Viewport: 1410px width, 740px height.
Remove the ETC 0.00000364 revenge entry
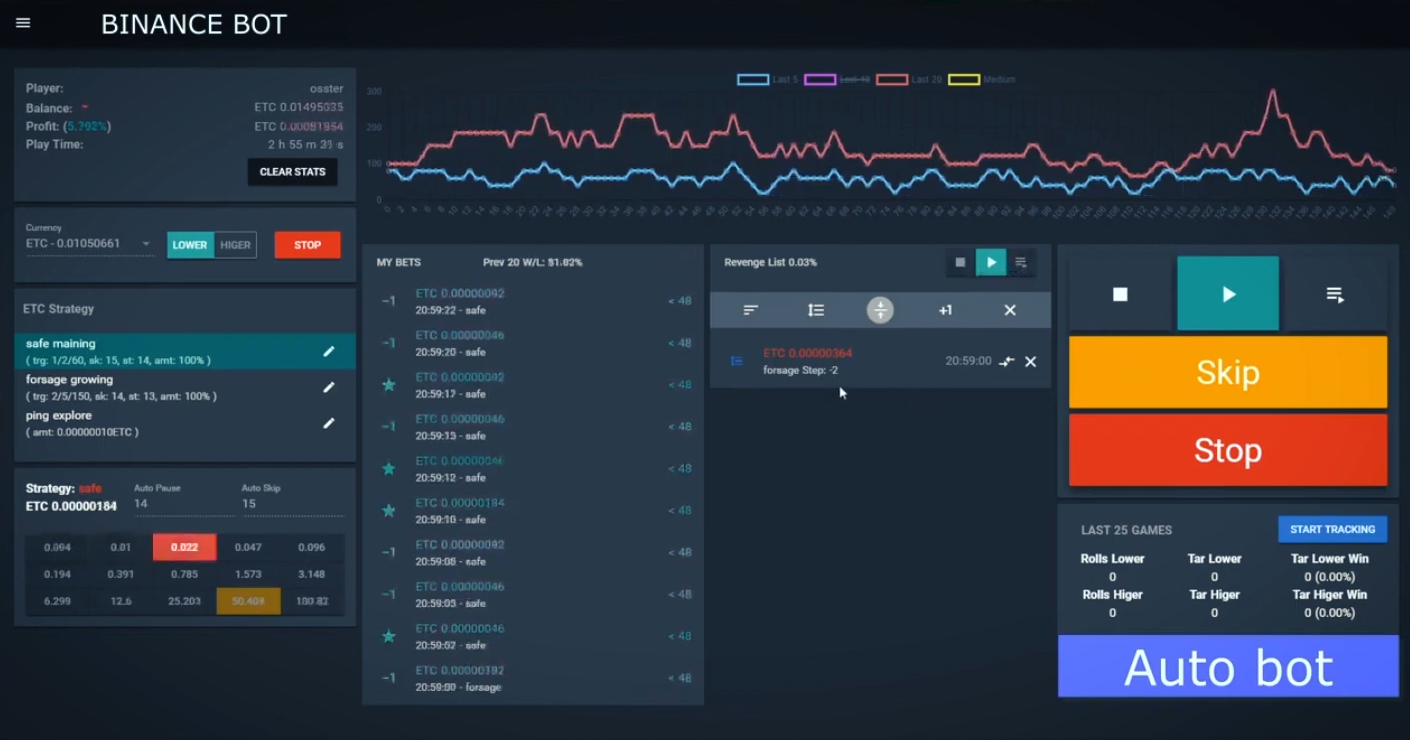tap(1030, 361)
